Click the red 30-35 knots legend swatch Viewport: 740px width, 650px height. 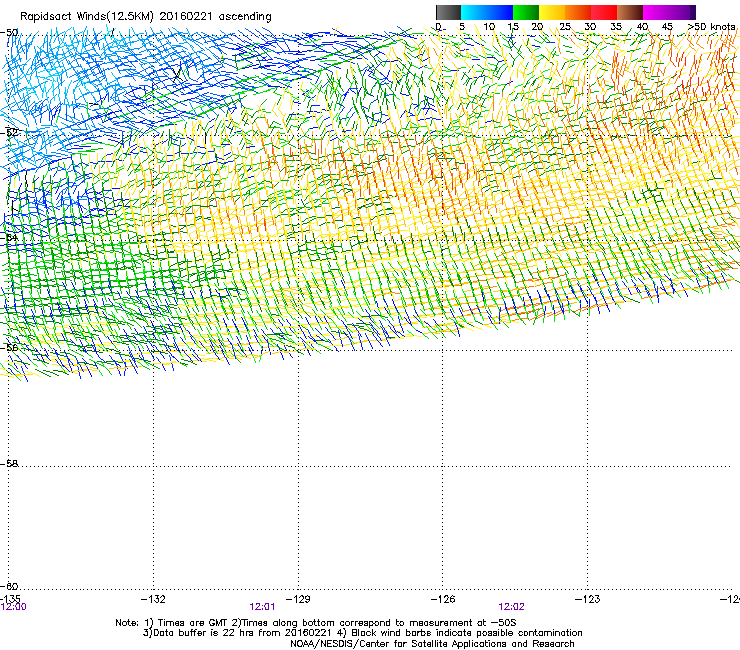coord(604,12)
